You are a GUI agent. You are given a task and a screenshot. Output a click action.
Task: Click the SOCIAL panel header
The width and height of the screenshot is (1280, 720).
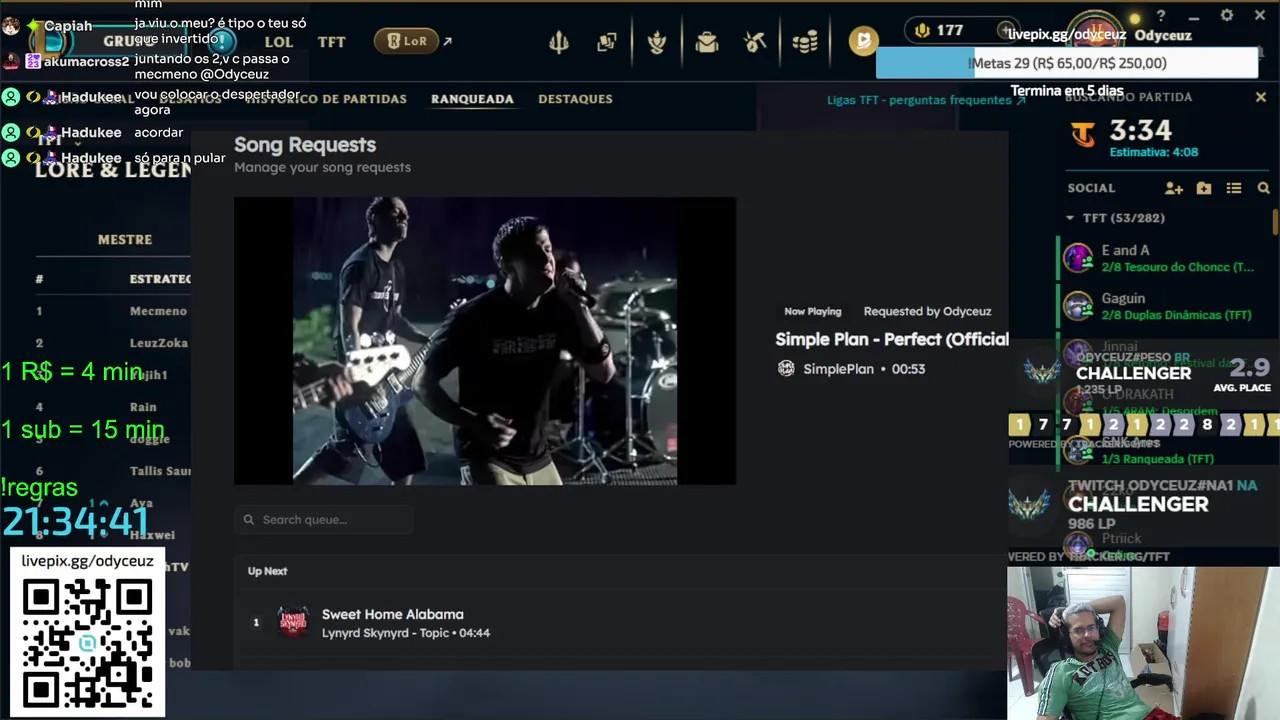(1091, 188)
